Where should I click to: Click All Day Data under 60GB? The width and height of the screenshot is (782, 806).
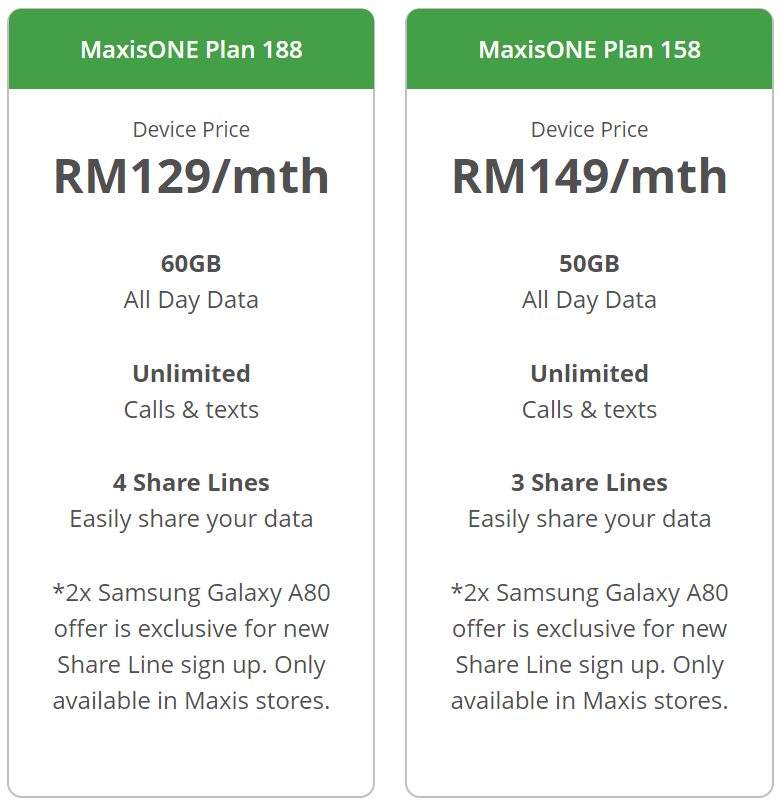coord(191,300)
